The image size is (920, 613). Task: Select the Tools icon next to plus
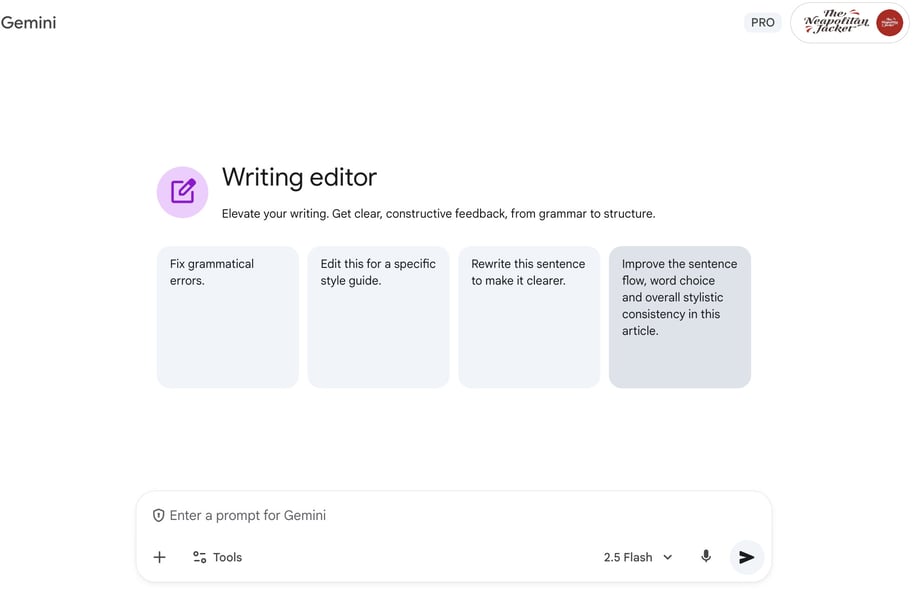(197, 556)
